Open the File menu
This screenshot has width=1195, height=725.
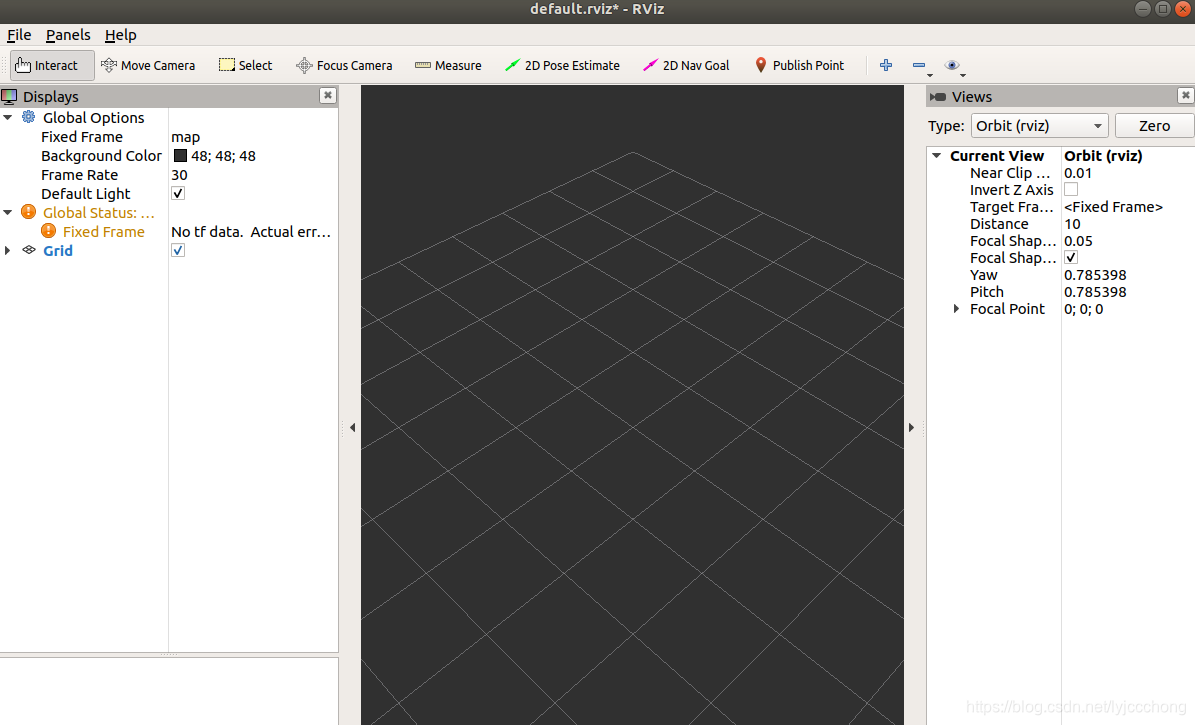[19, 35]
